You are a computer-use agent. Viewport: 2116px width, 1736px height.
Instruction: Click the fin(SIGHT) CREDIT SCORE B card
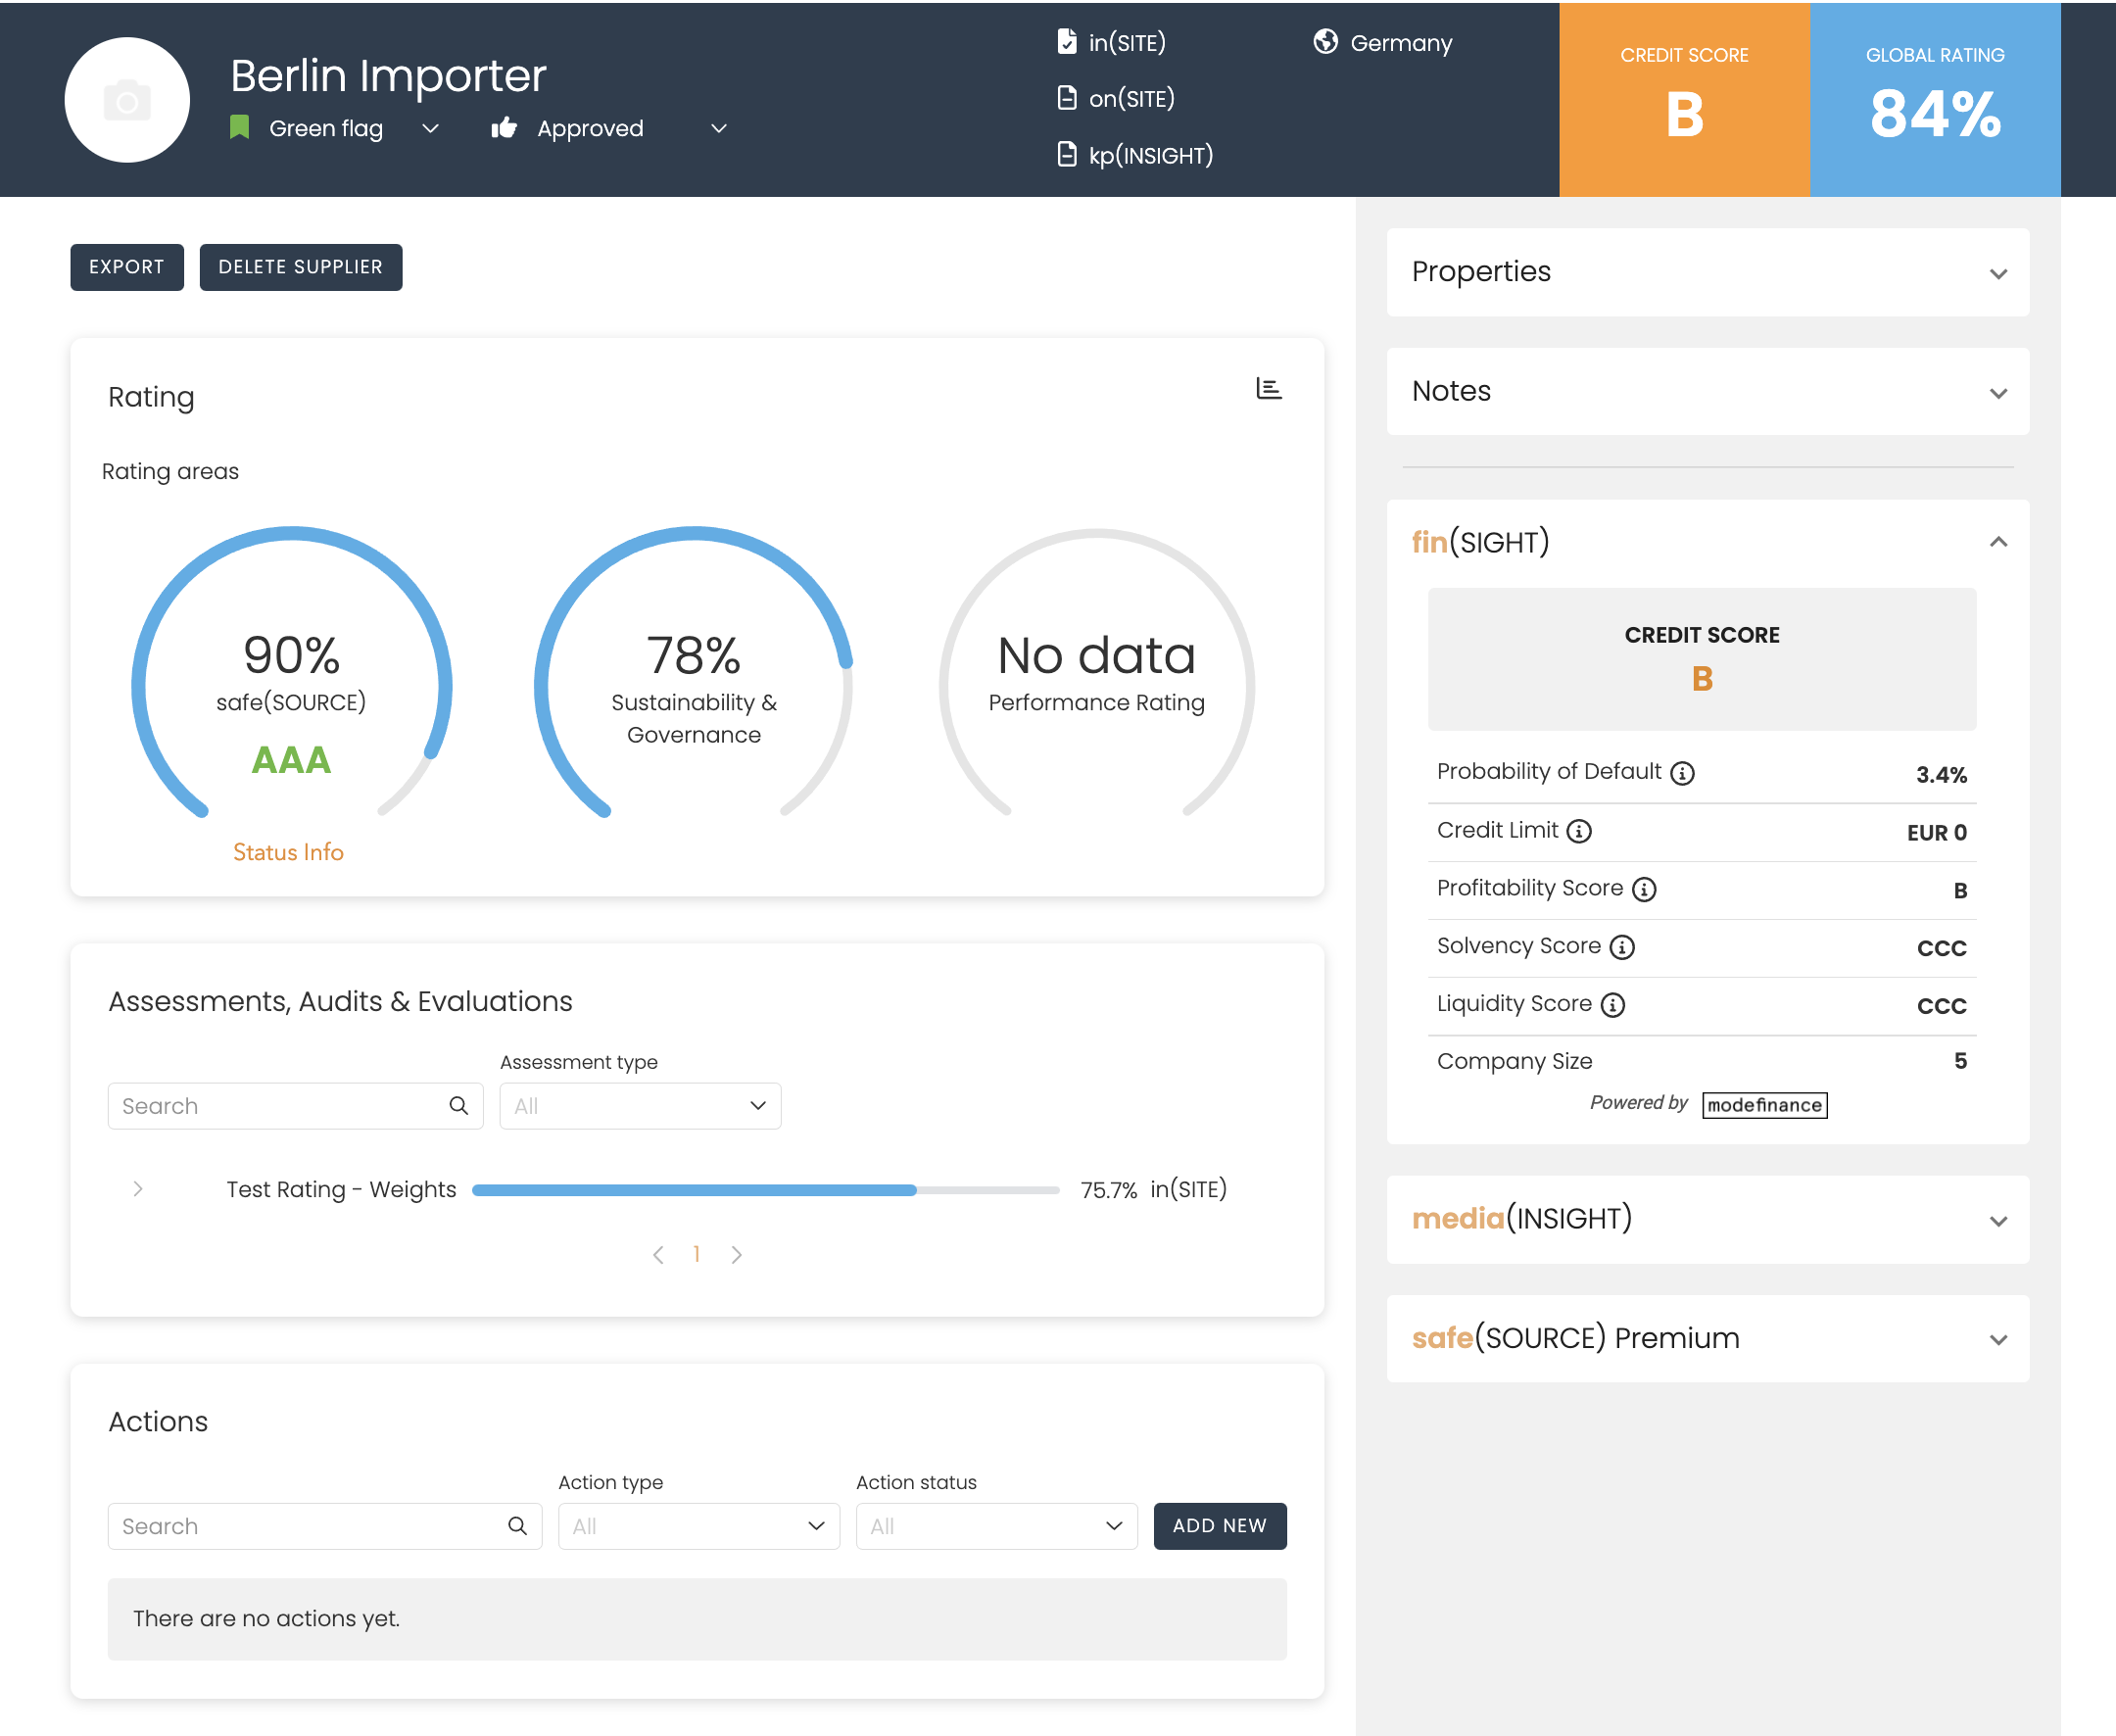pyautogui.click(x=1701, y=659)
